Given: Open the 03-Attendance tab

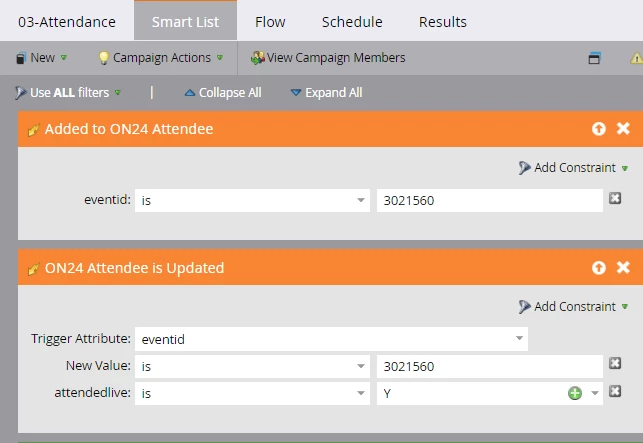Looking at the screenshot, I should [x=66, y=22].
